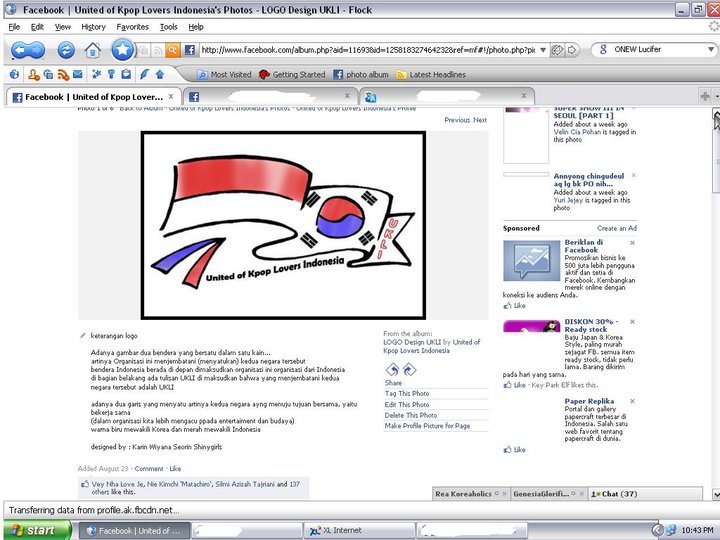Click Edit This Photo
The height and width of the screenshot is (540, 720).
click(x=407, y=405)
